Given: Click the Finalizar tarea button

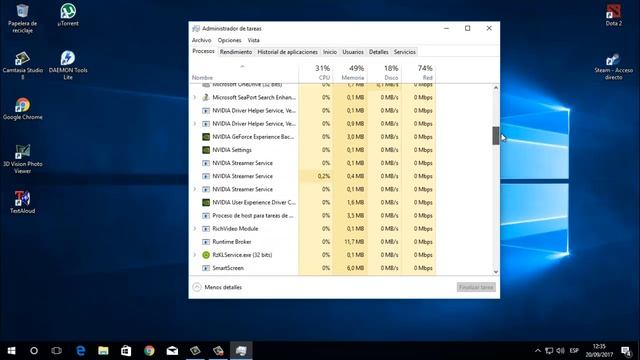Looking at the screenshot, I should pyautogui.click(x=476, y=287).
